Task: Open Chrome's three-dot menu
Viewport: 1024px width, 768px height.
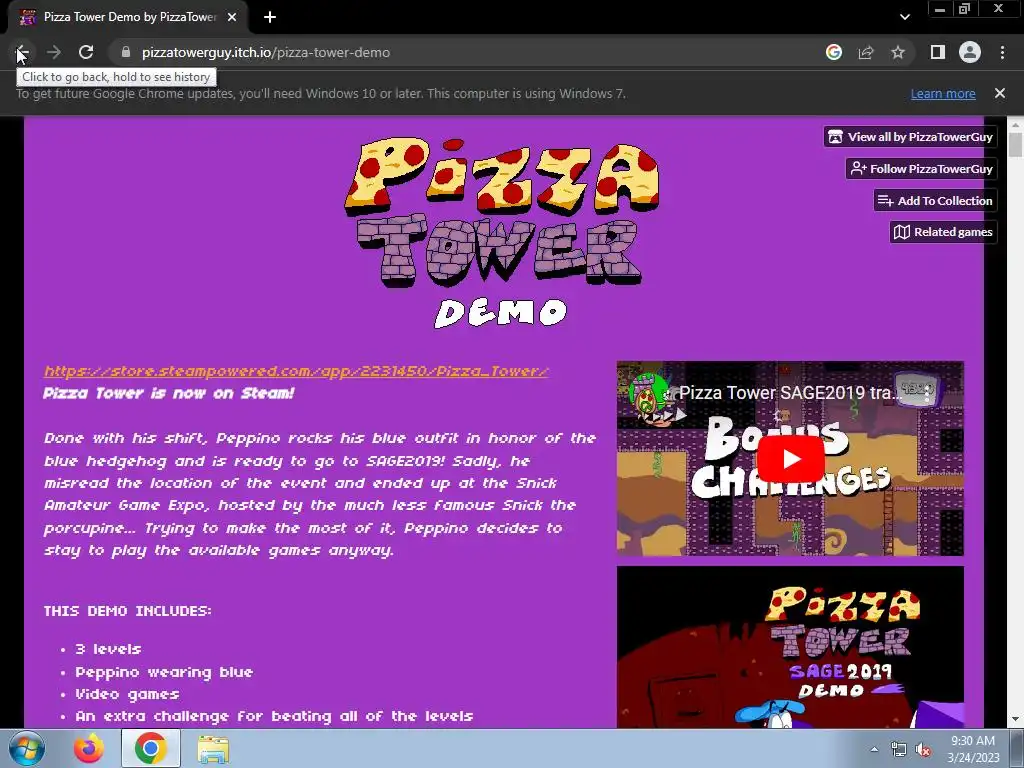Action: click(1002, 52)
